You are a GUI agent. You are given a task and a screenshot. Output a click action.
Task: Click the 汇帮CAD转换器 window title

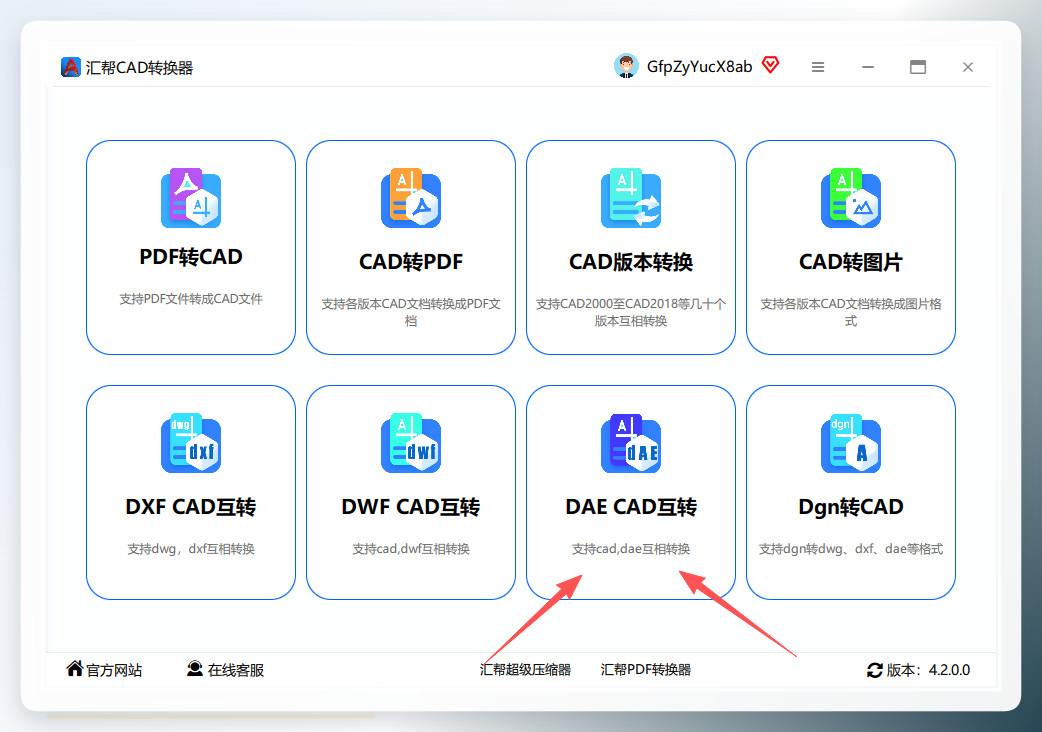[x=139, y=68]
